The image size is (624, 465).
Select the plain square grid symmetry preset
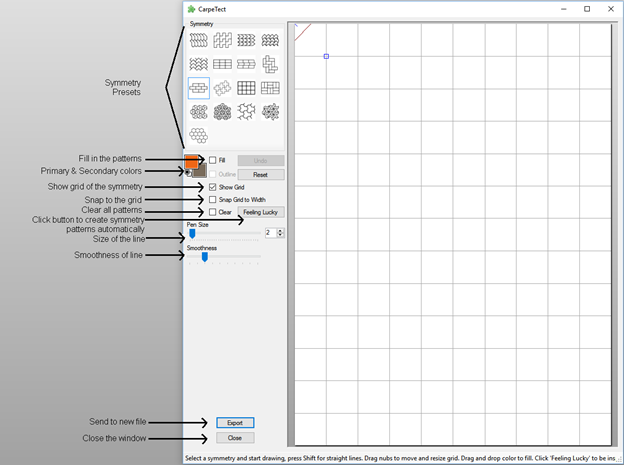pos(246,88)
